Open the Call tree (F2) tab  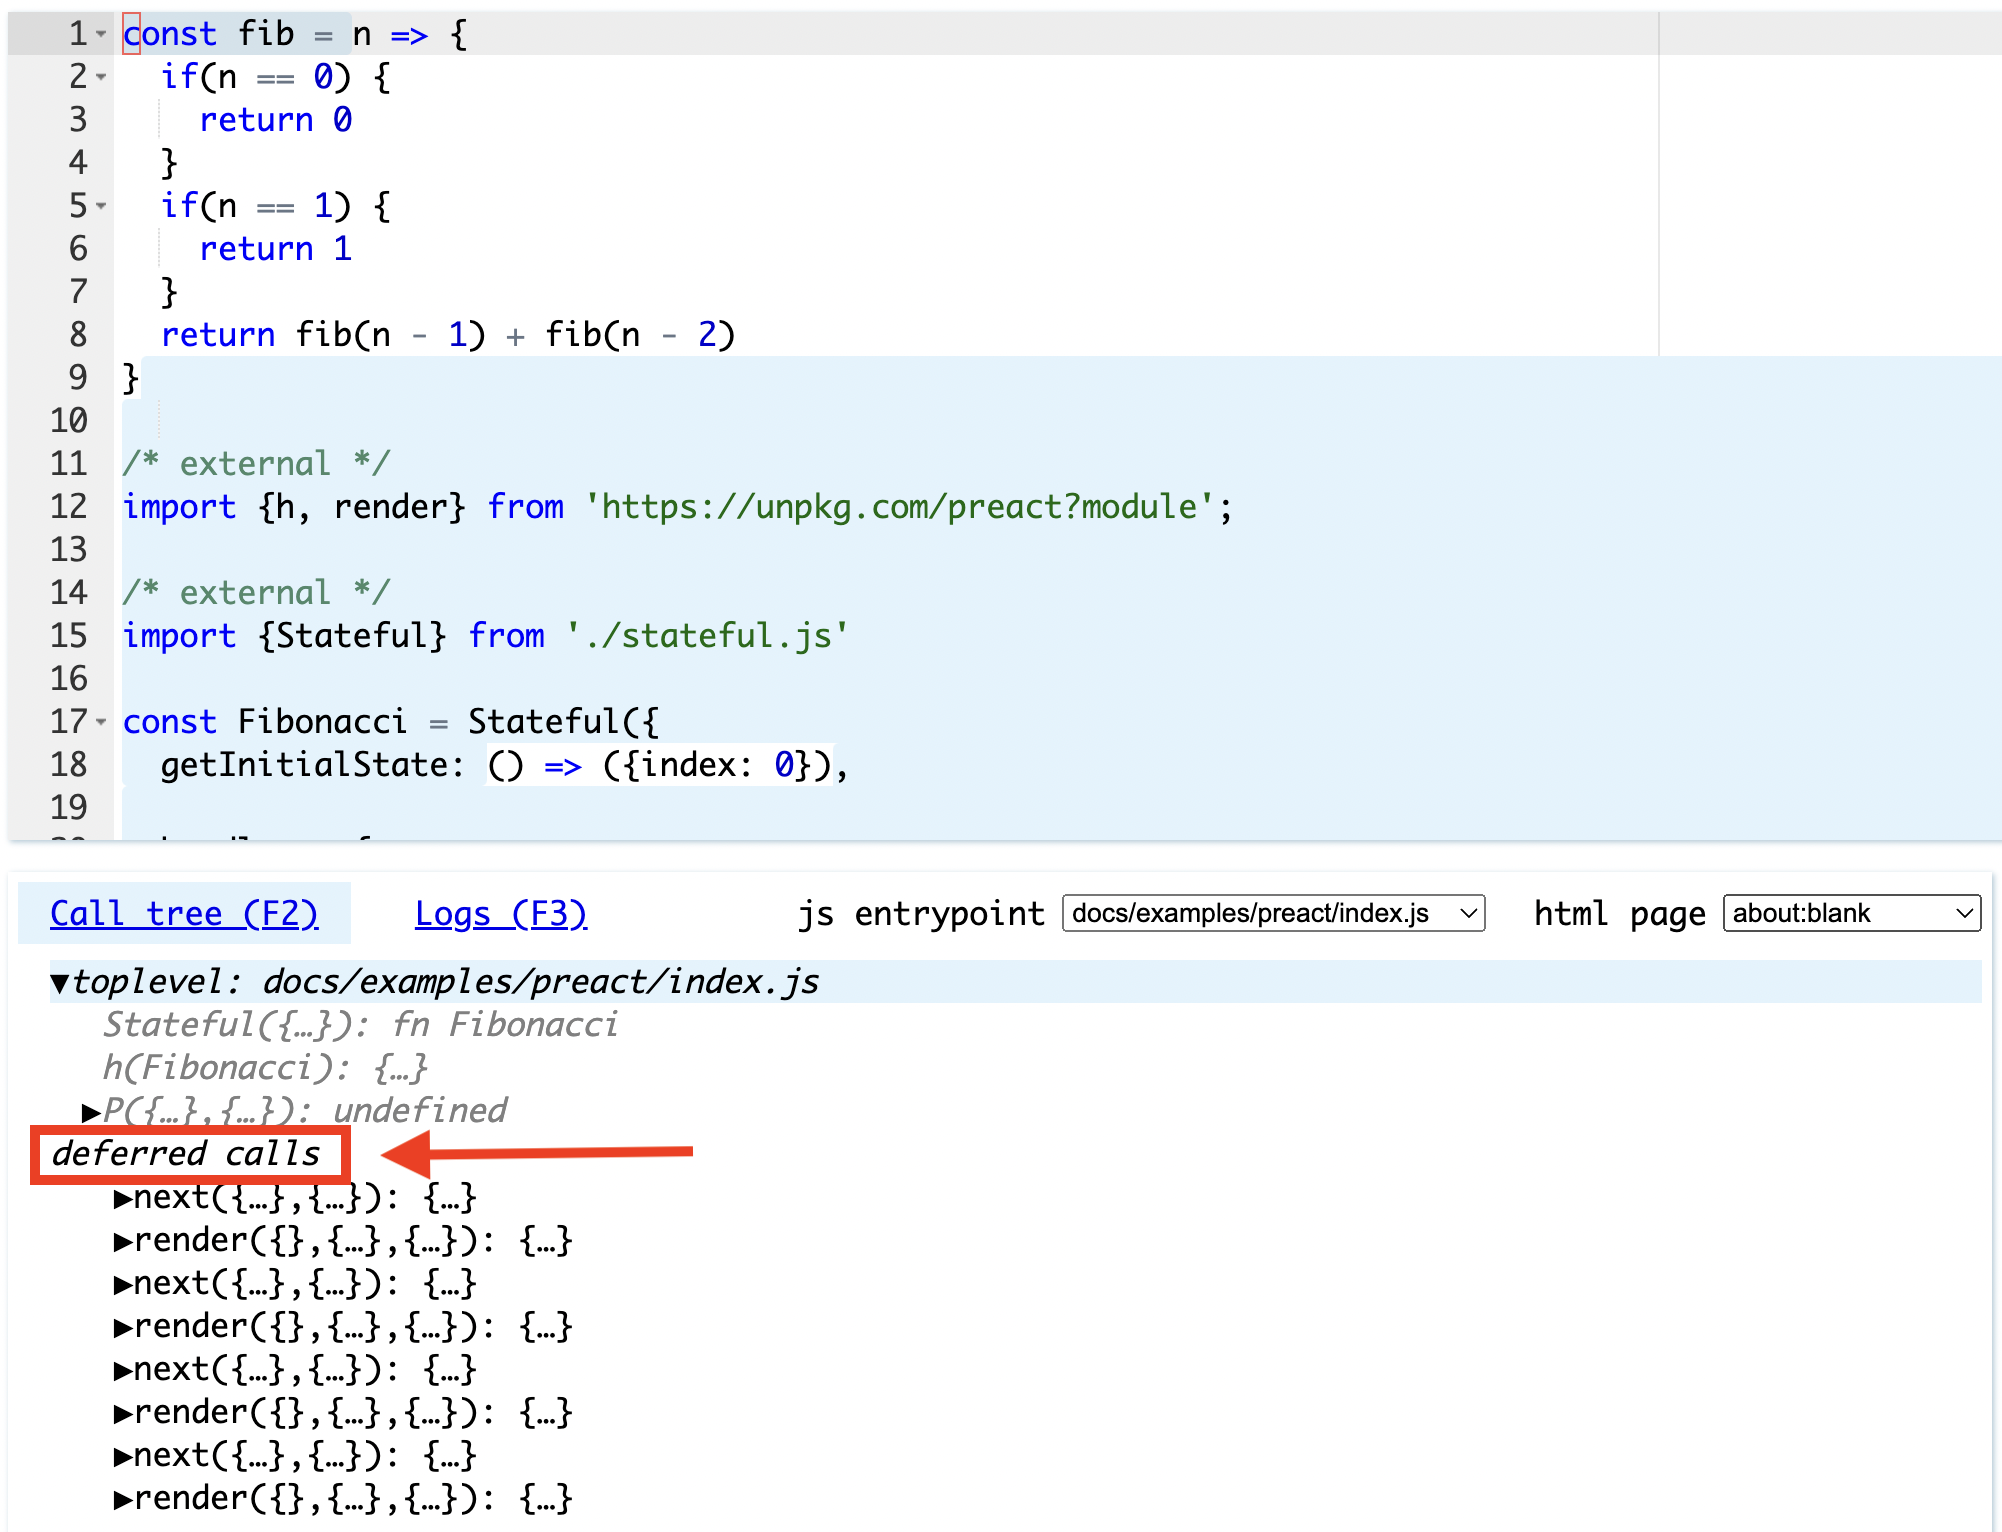[184, 913]
